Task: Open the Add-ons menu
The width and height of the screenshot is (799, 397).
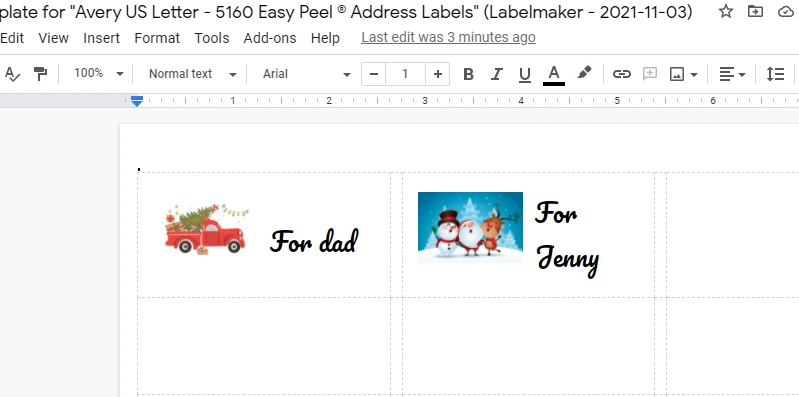Action: coord(270,38)
